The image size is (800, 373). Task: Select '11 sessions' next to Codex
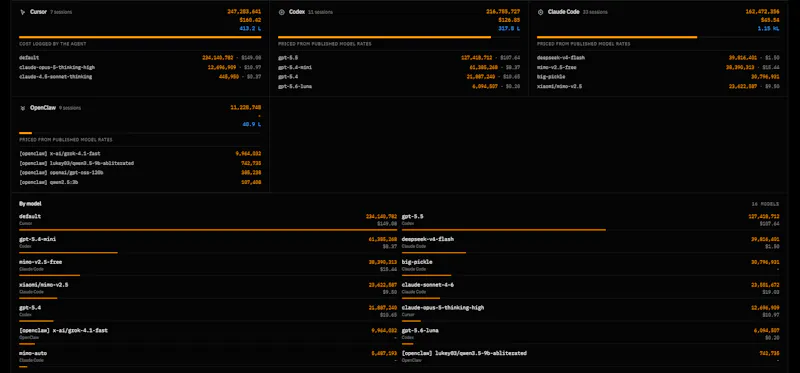321,12
